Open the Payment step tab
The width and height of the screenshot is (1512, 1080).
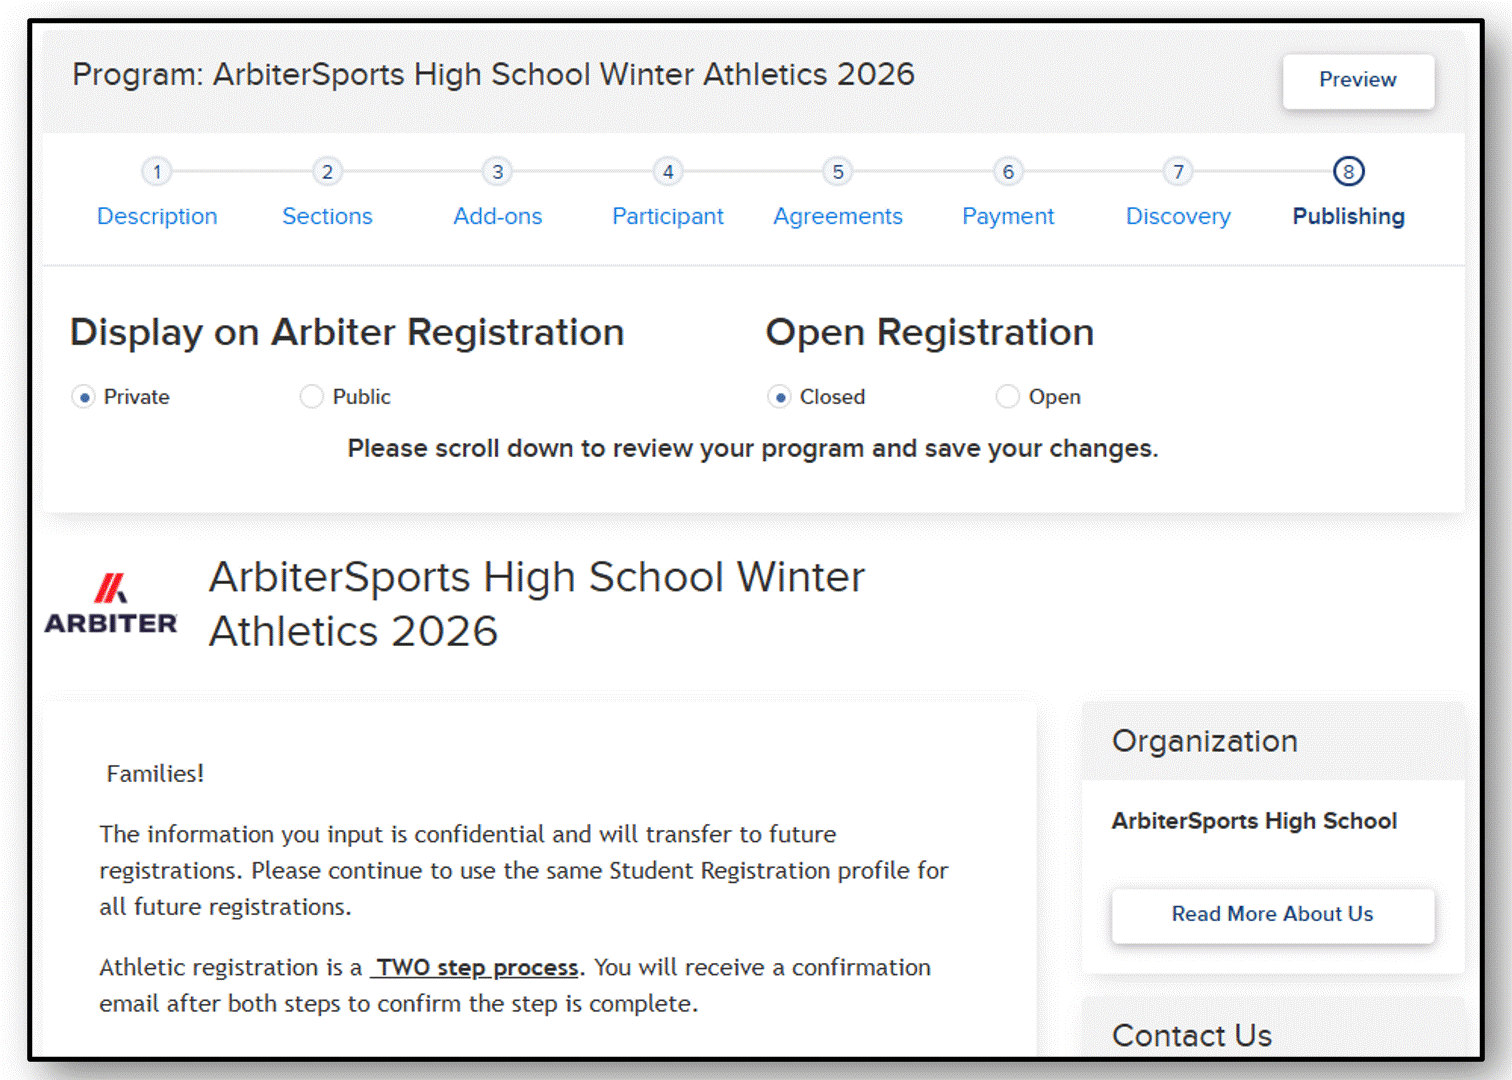(x=1008, y=216)
